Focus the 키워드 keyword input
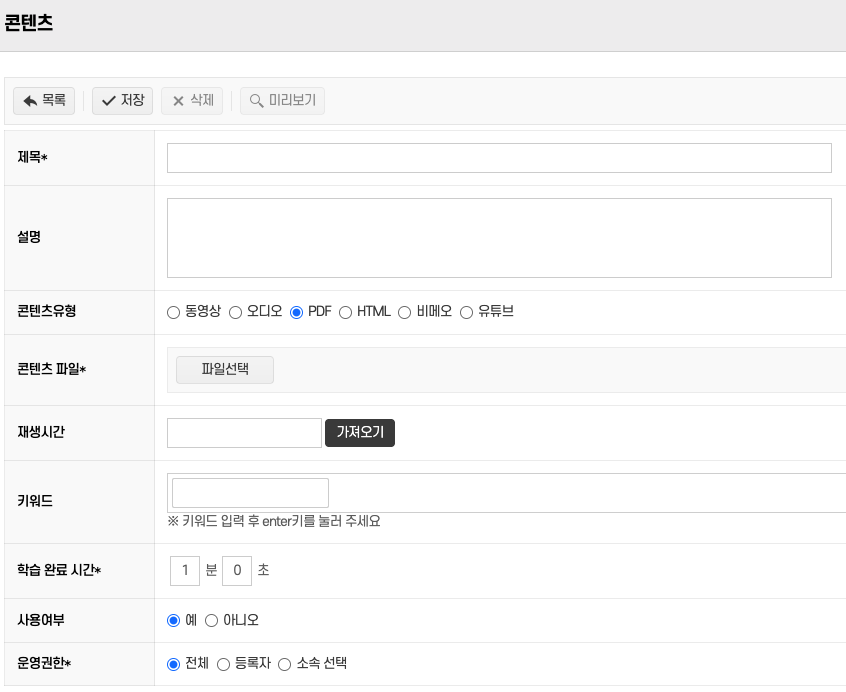This screenshot has height=692, width=846. 251,493
